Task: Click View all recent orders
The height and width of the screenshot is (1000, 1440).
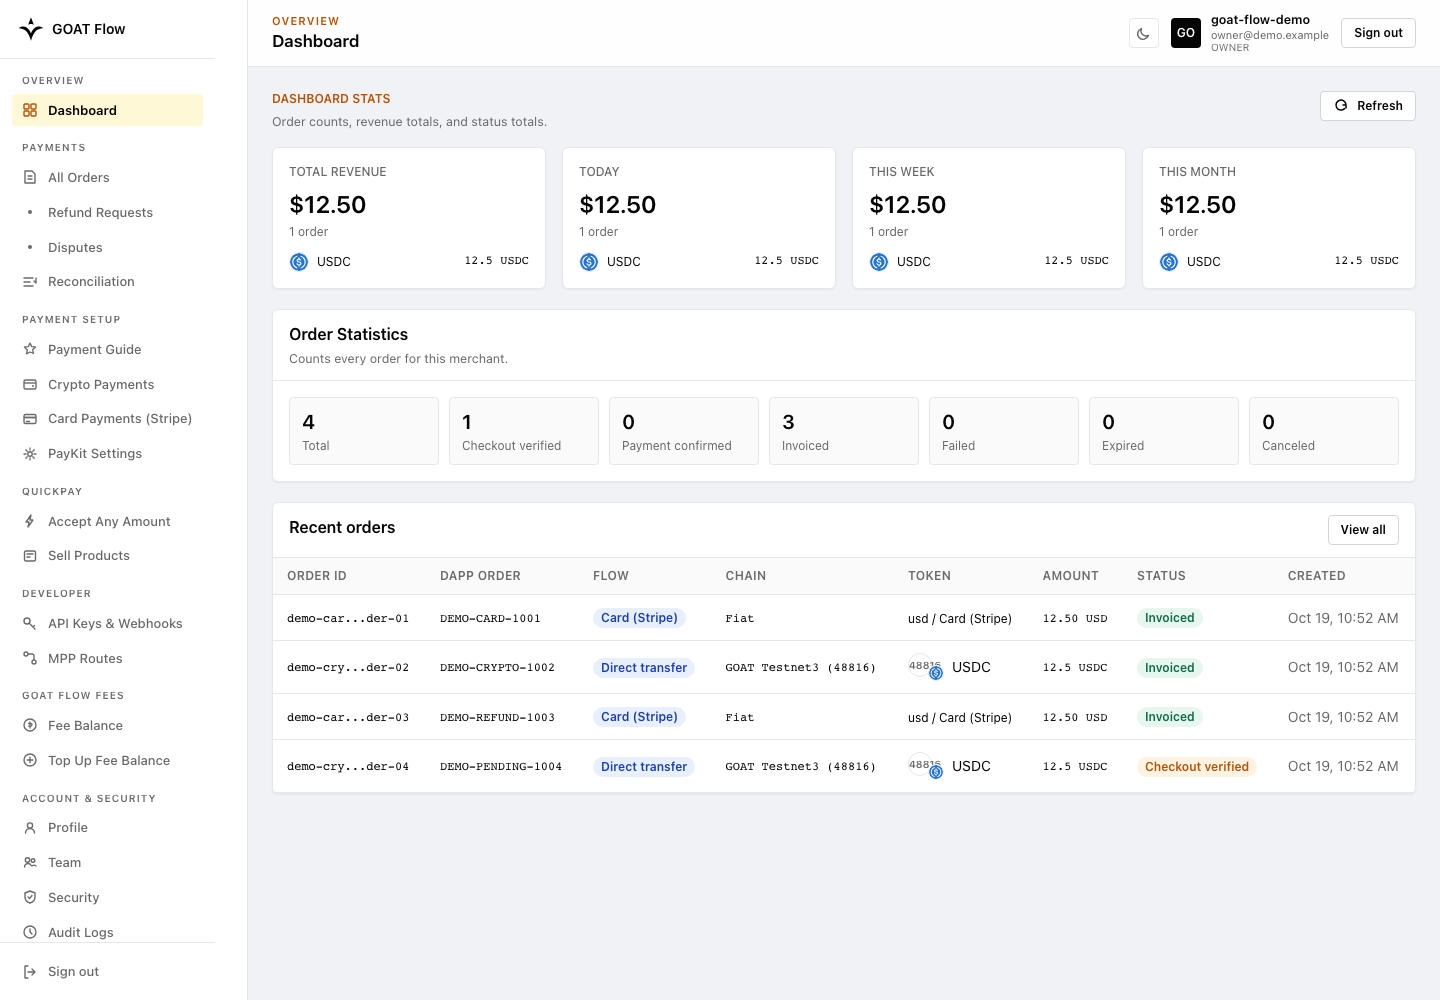Action: point(1363,530)
